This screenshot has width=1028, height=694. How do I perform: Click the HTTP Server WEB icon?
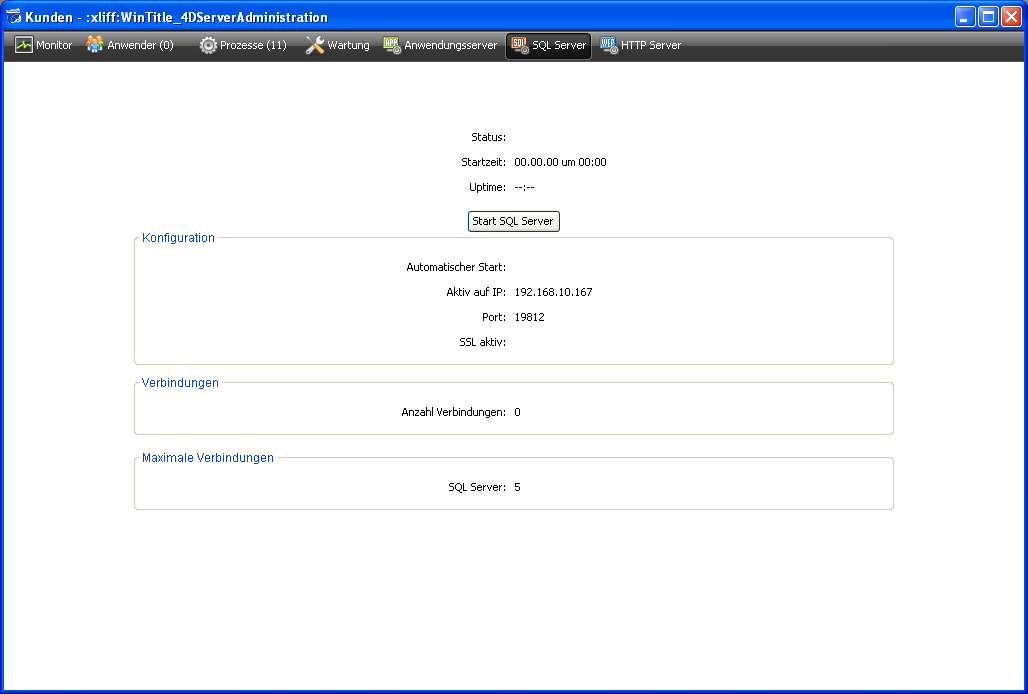pyautogui.click(x=608, y=45)
